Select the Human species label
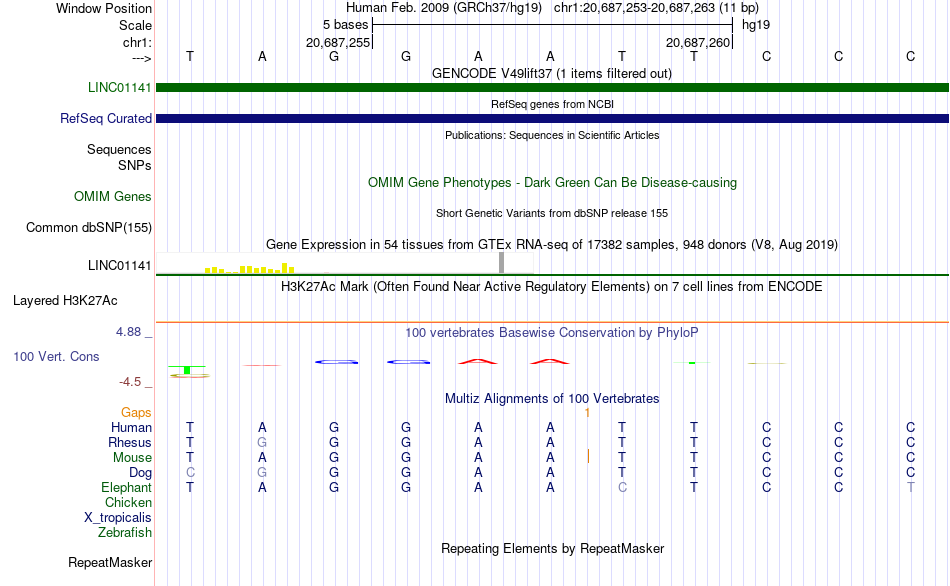This screenshot has width=950, height=586. 131,427
